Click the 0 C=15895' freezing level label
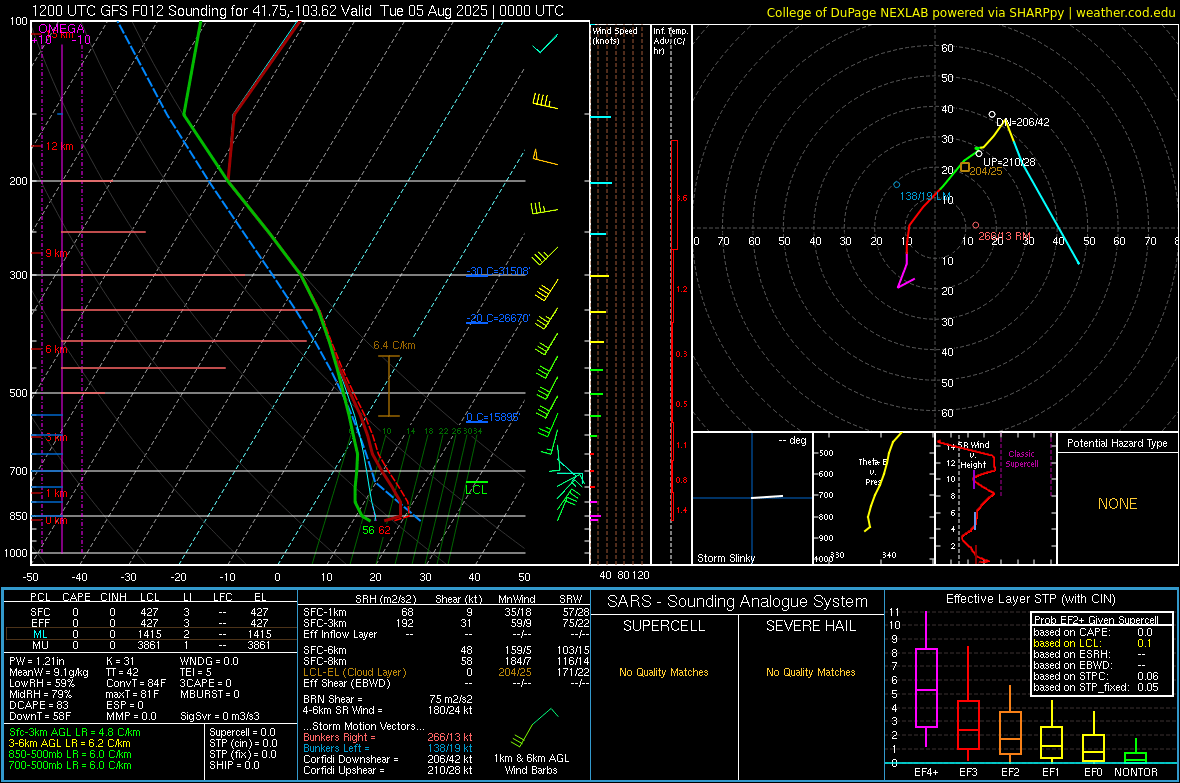 (492, 417)
